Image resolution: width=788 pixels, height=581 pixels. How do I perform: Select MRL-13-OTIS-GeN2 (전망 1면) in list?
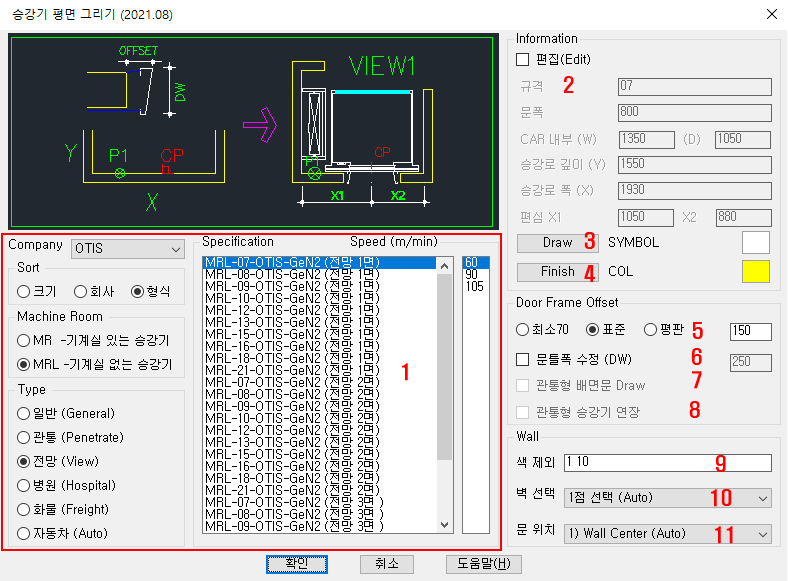320,322
